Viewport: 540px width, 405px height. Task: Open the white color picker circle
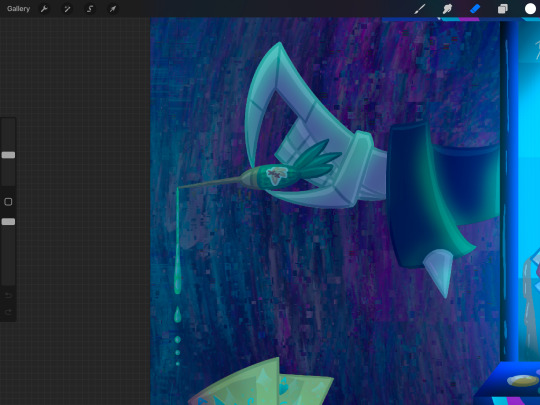pyautogui.click(x=530, y=9)
